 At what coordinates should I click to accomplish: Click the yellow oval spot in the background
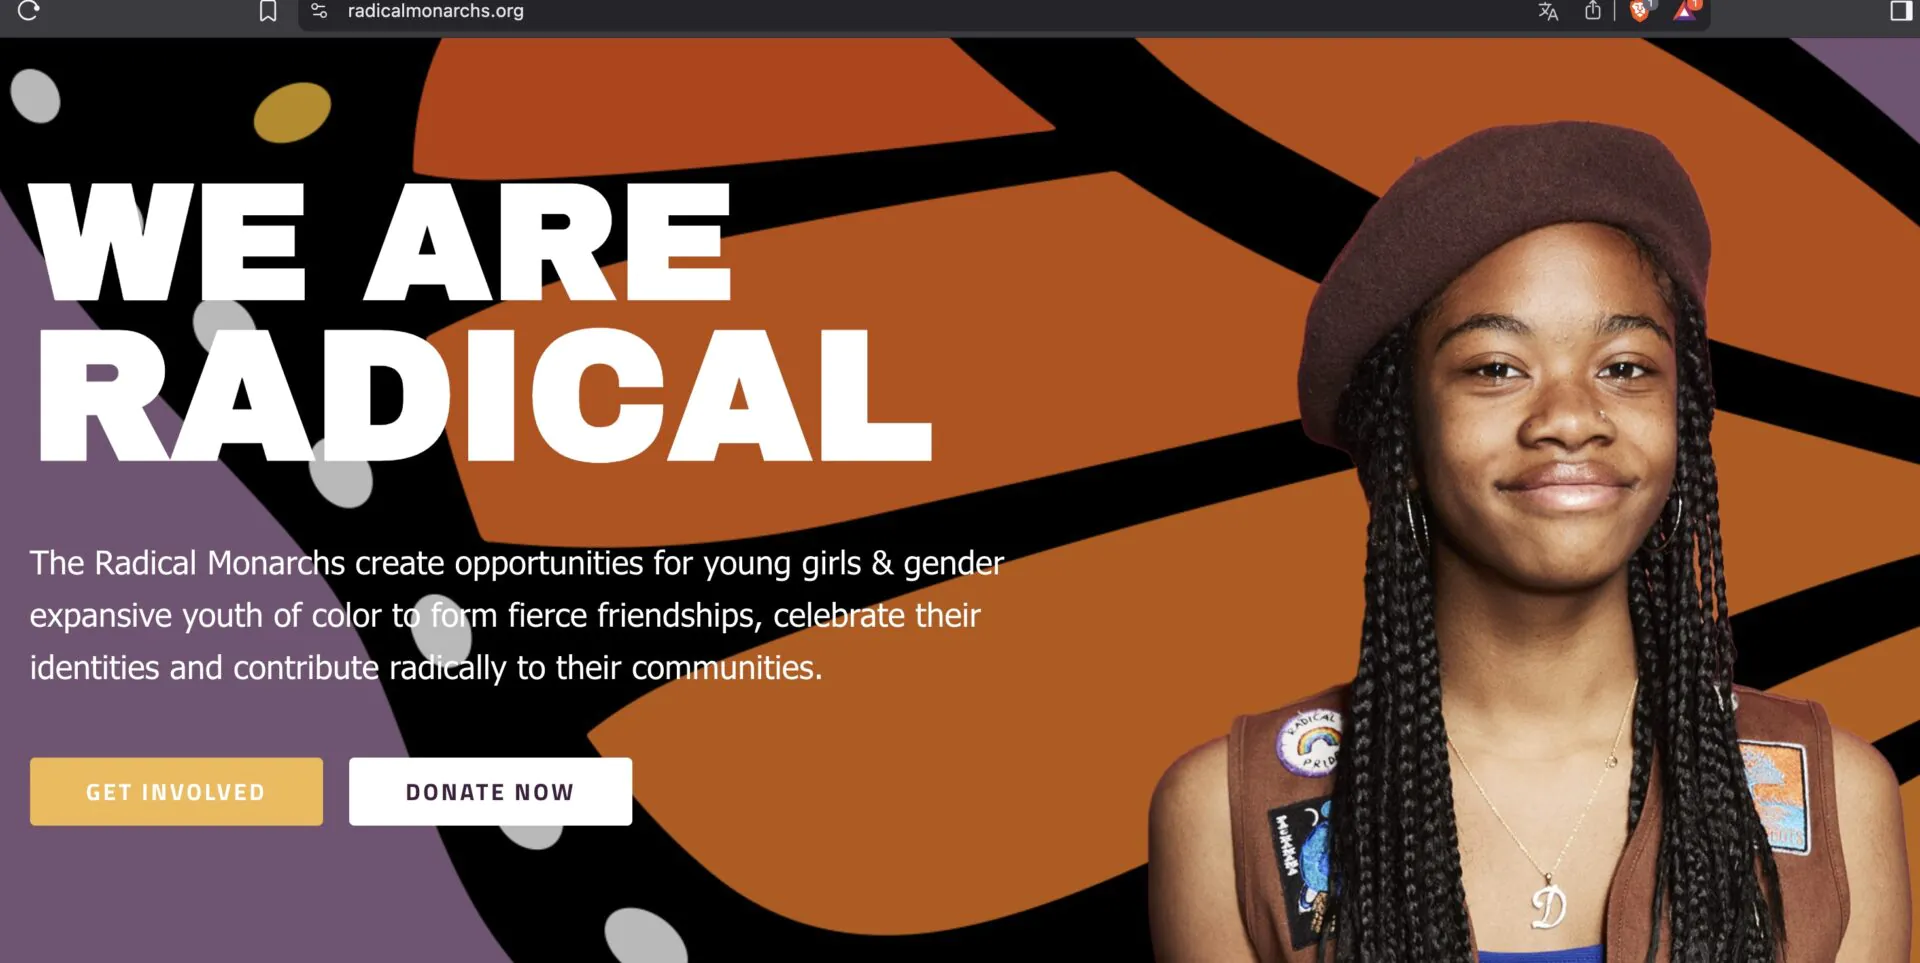click(x=292, y=112)
